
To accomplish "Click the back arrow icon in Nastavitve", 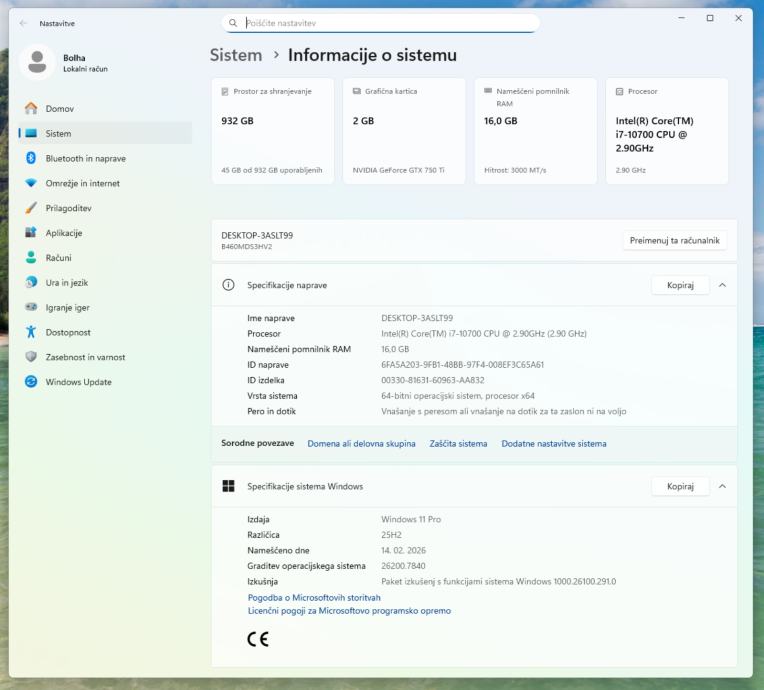I will click(x=23, y=23).
